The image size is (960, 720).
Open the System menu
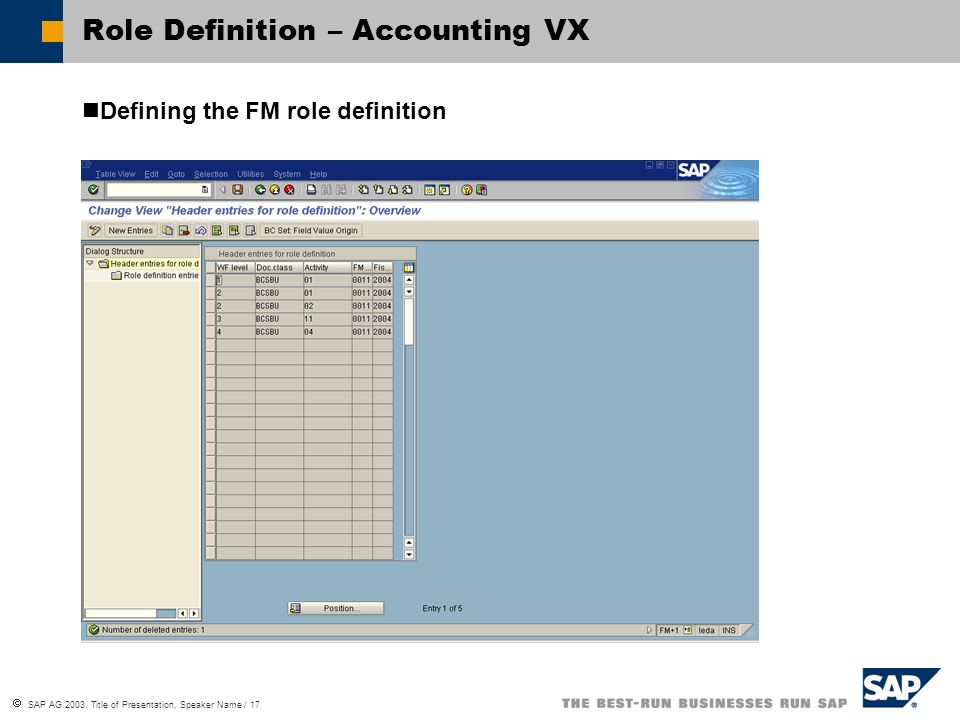click(287, 174)
